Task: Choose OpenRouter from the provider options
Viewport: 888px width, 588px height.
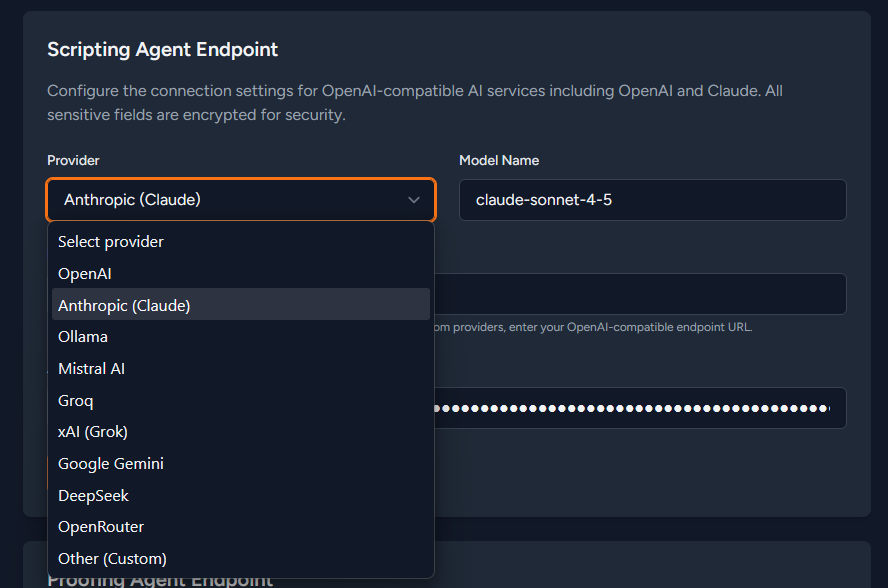Action: (x=101, y=527)
